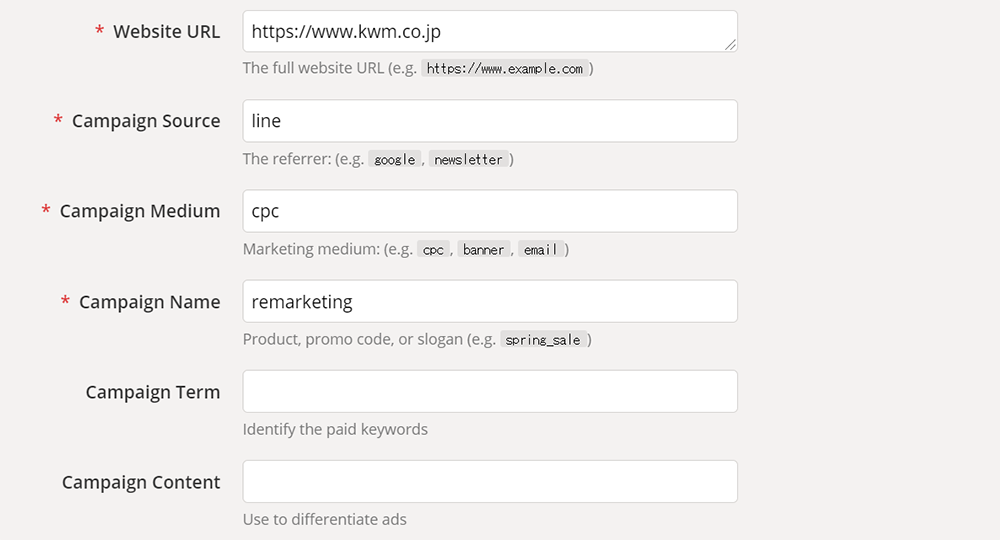Image resolution: width=1000 pixels, height=540 pixels.
Task: Select the Campaign Source input containing line
Action: click(x=490, y=120)
